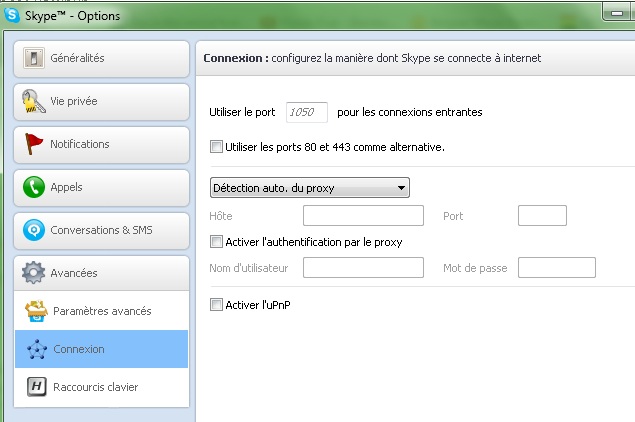
Task: Enable ports 80 et 443 alternative checkbox
Action: 216,147
